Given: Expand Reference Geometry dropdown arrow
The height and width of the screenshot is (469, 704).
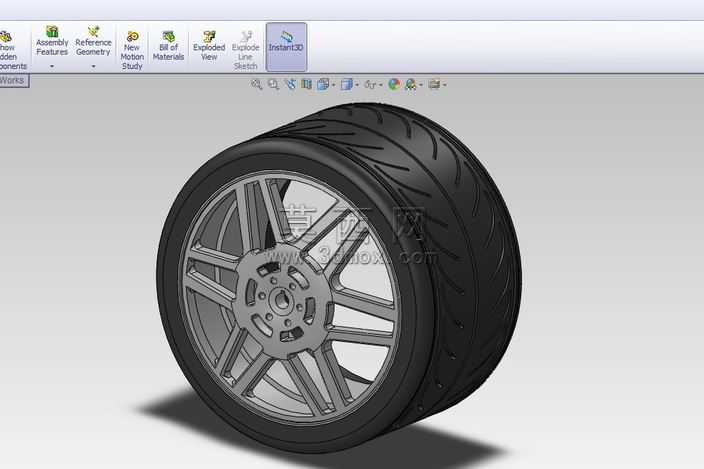Looking at the screenshot, I should pyautogui.click(x=93, y=66).
